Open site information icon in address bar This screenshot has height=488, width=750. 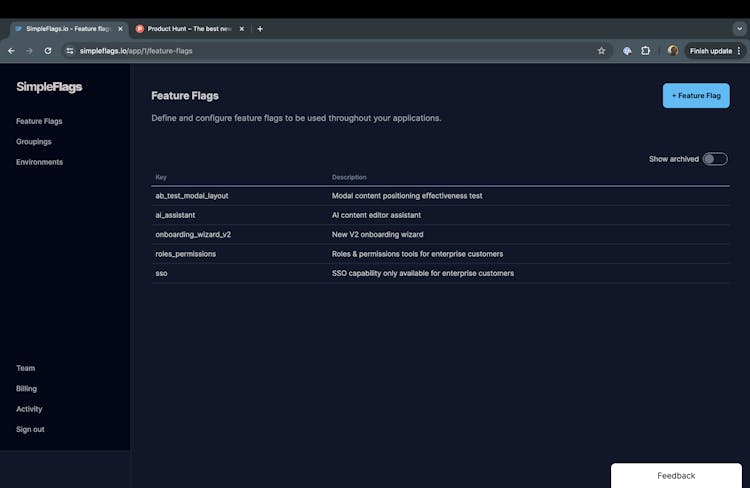(70, 51)
